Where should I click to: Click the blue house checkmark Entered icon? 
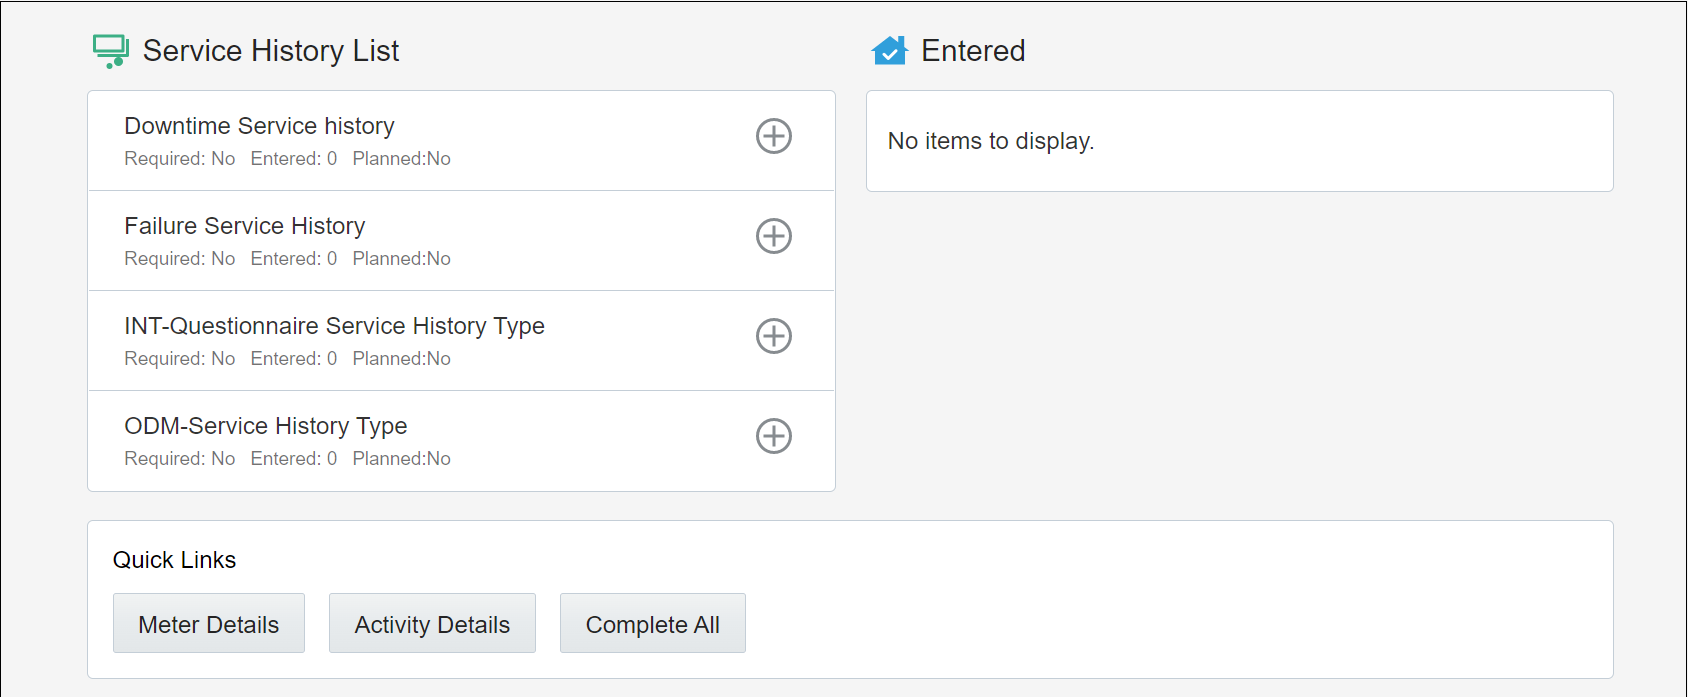pyautogui.click(x=889, y=51)
